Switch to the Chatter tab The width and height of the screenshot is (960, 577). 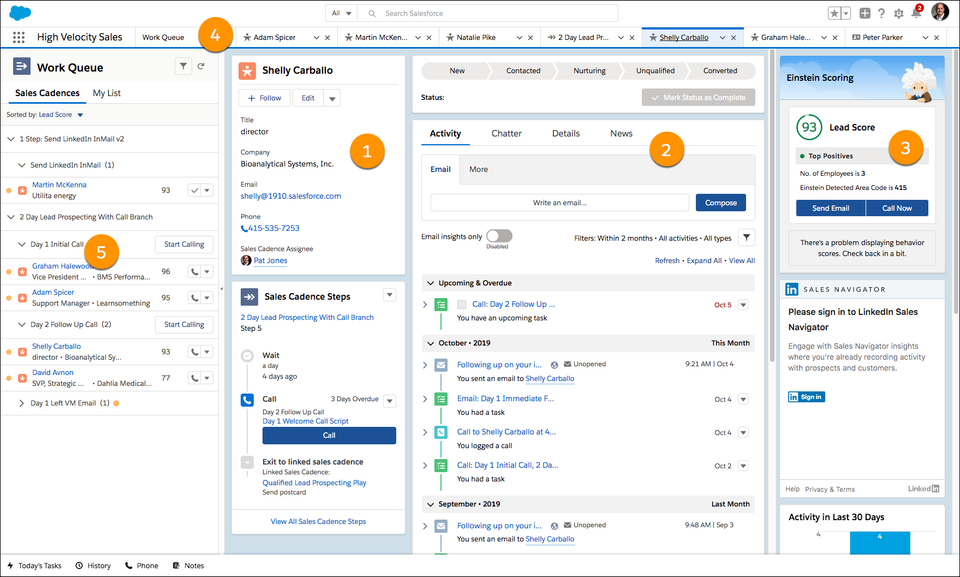coord(506,133)
